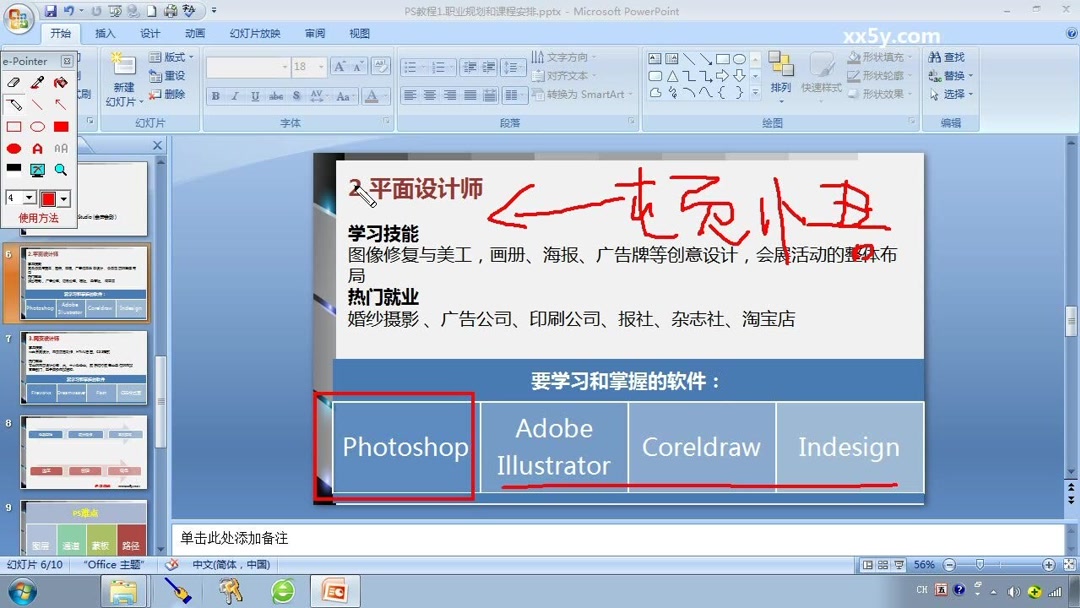Choose the rectangle outline tool in e-Pointer
1080x608 pixels.
16,125
